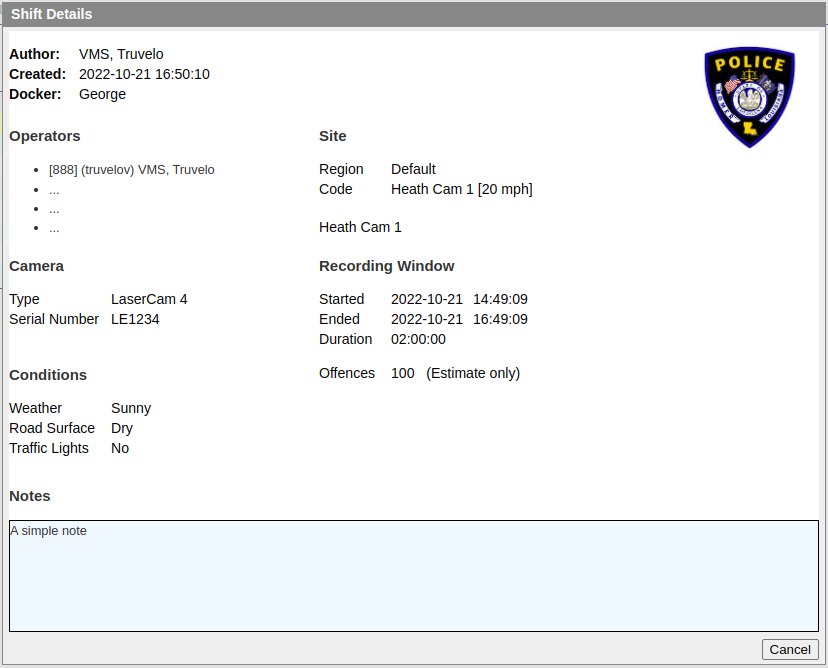Image resolution: width=828 pixels, height=668 pixels.
Task: Click the Cancel button
Action: tap(790, 649)
